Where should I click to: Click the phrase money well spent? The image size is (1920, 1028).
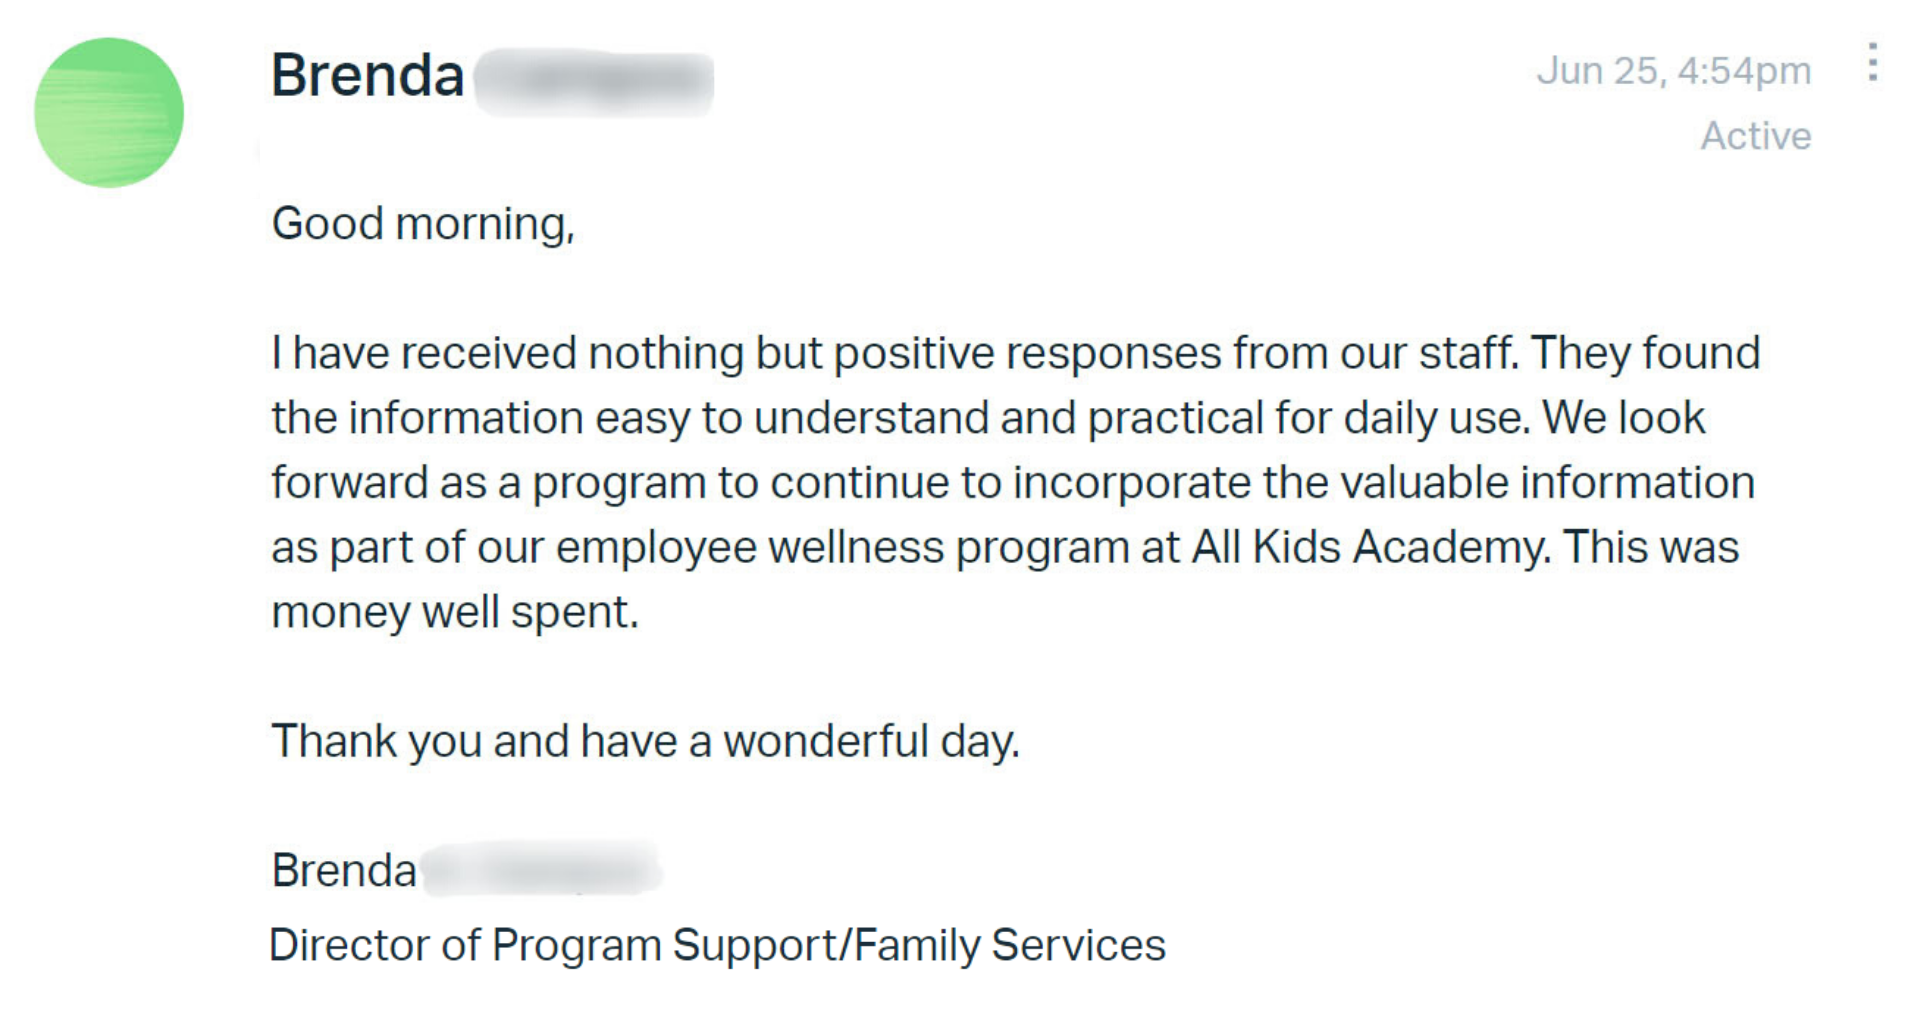click(x=455, y=612)
